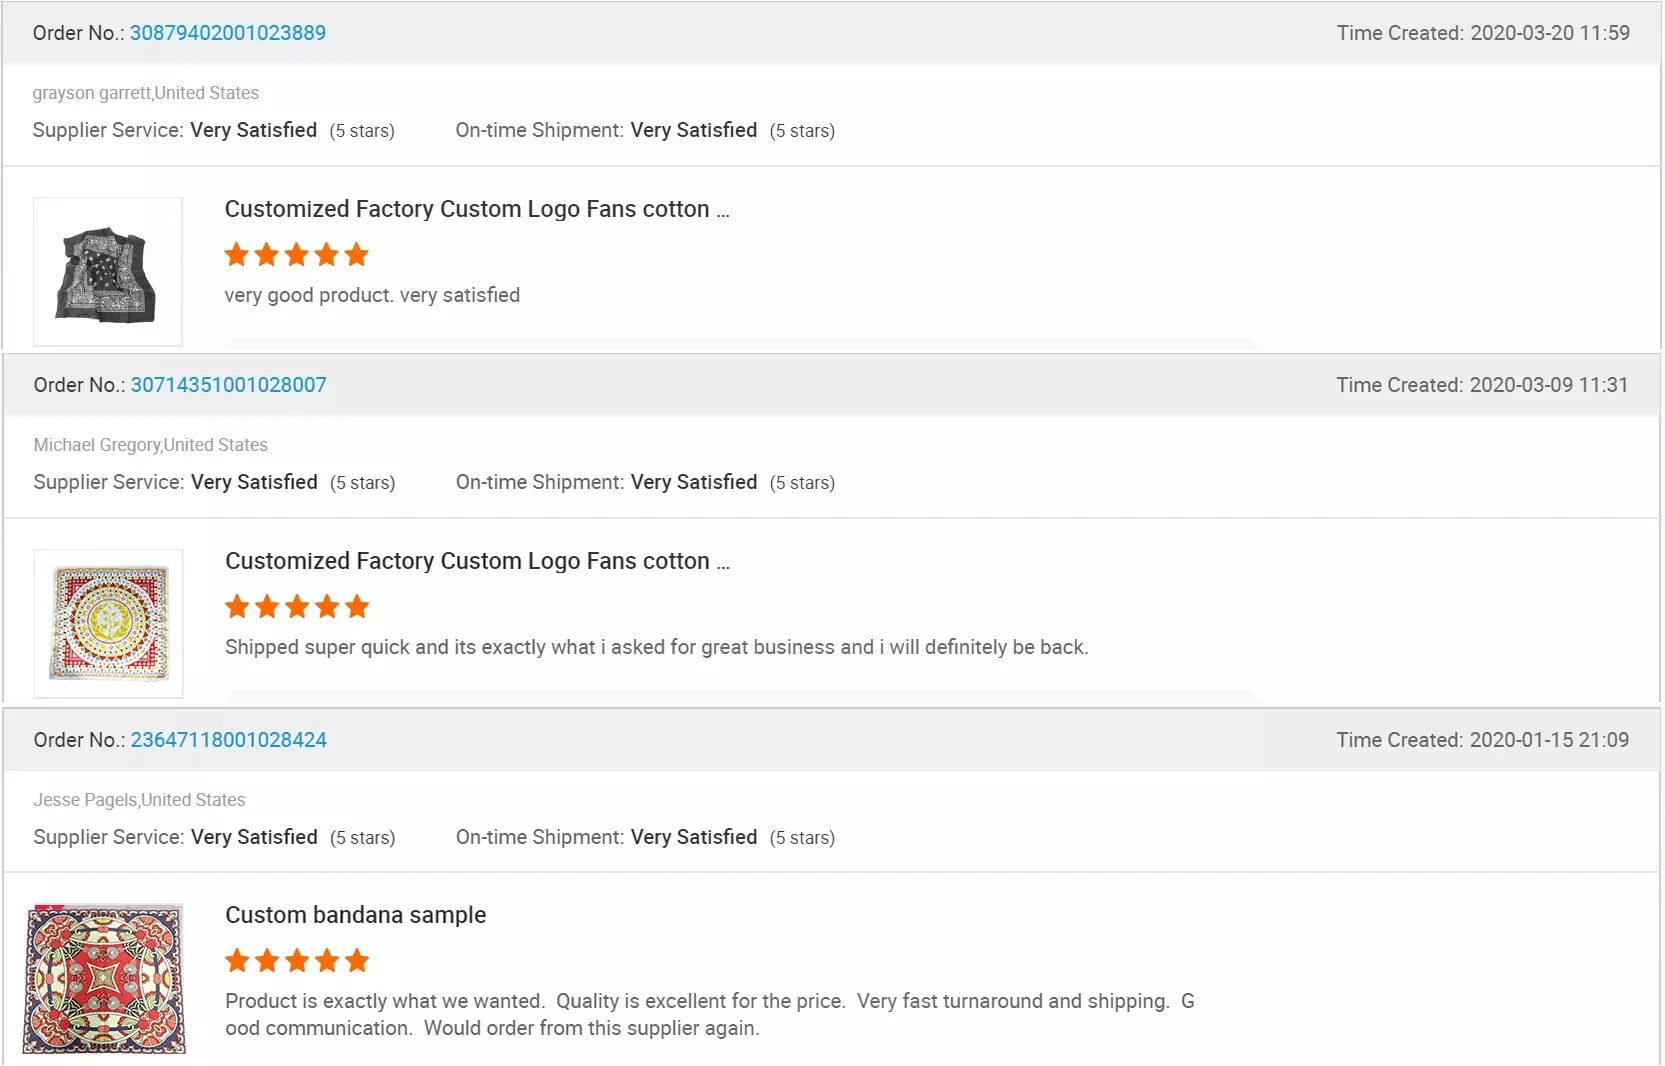1665x1066 pixels.
Task: Click the yellow mandala bandana thumbnail
Action: click(x=109, y=623)
